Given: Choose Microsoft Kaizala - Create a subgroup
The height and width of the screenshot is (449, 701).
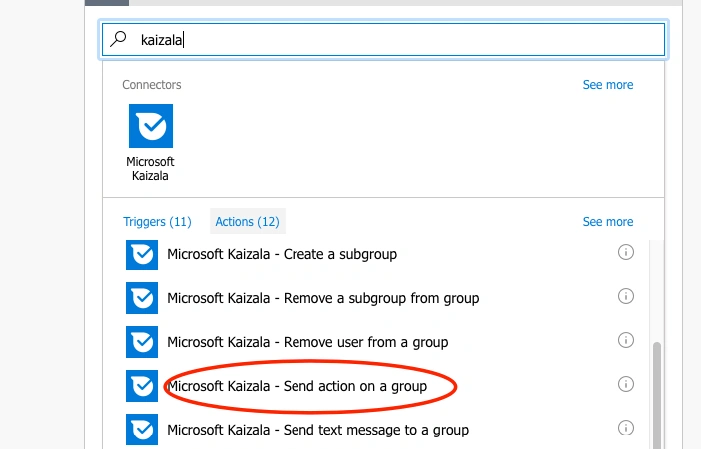Looking at the screenshot, I should [x=282, y=254].
